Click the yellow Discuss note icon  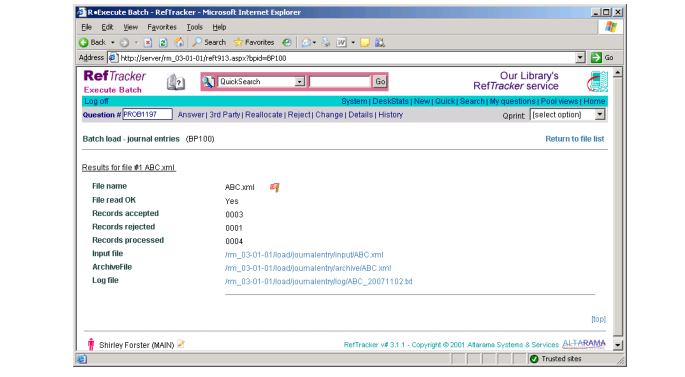[x=365, y=42]
